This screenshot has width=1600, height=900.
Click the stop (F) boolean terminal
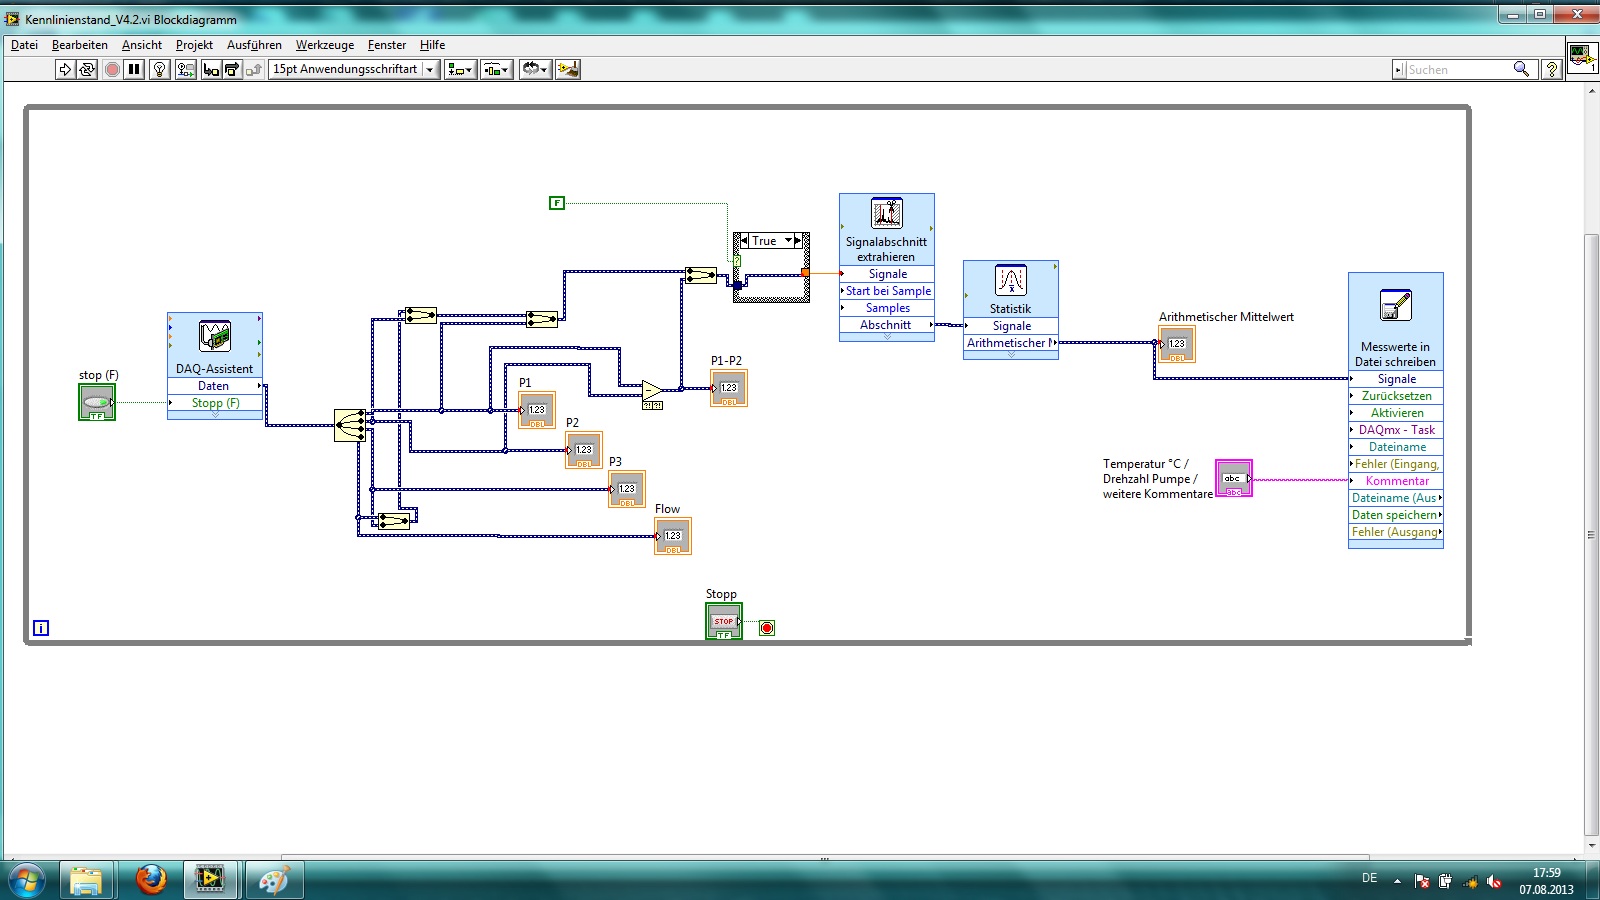pos(97,402)
